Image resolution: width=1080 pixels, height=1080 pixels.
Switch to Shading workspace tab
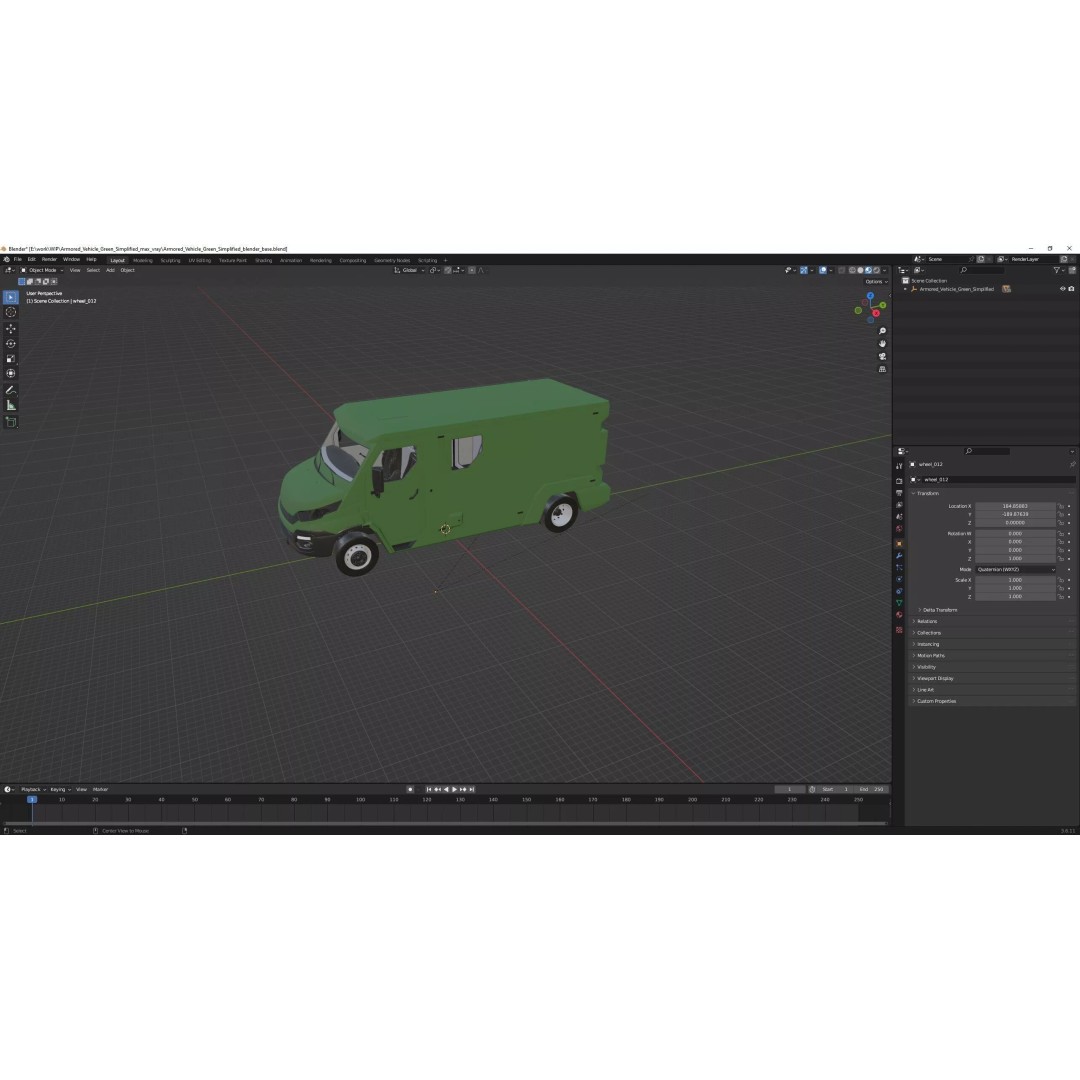click(x=263, y=260)
